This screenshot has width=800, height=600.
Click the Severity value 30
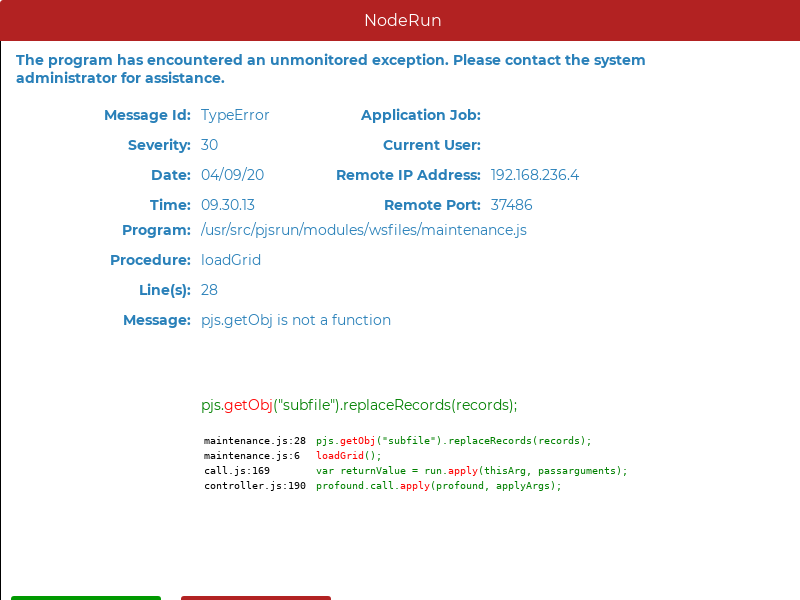(x=209, y=145)
